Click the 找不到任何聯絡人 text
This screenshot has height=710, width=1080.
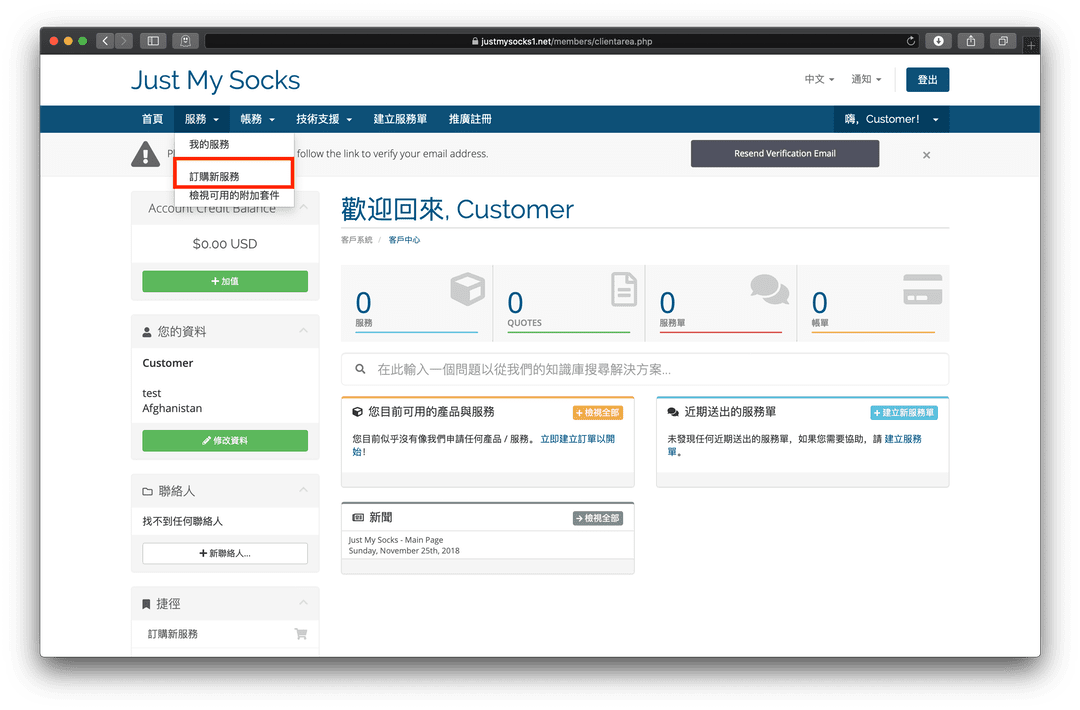click(183, 521)
